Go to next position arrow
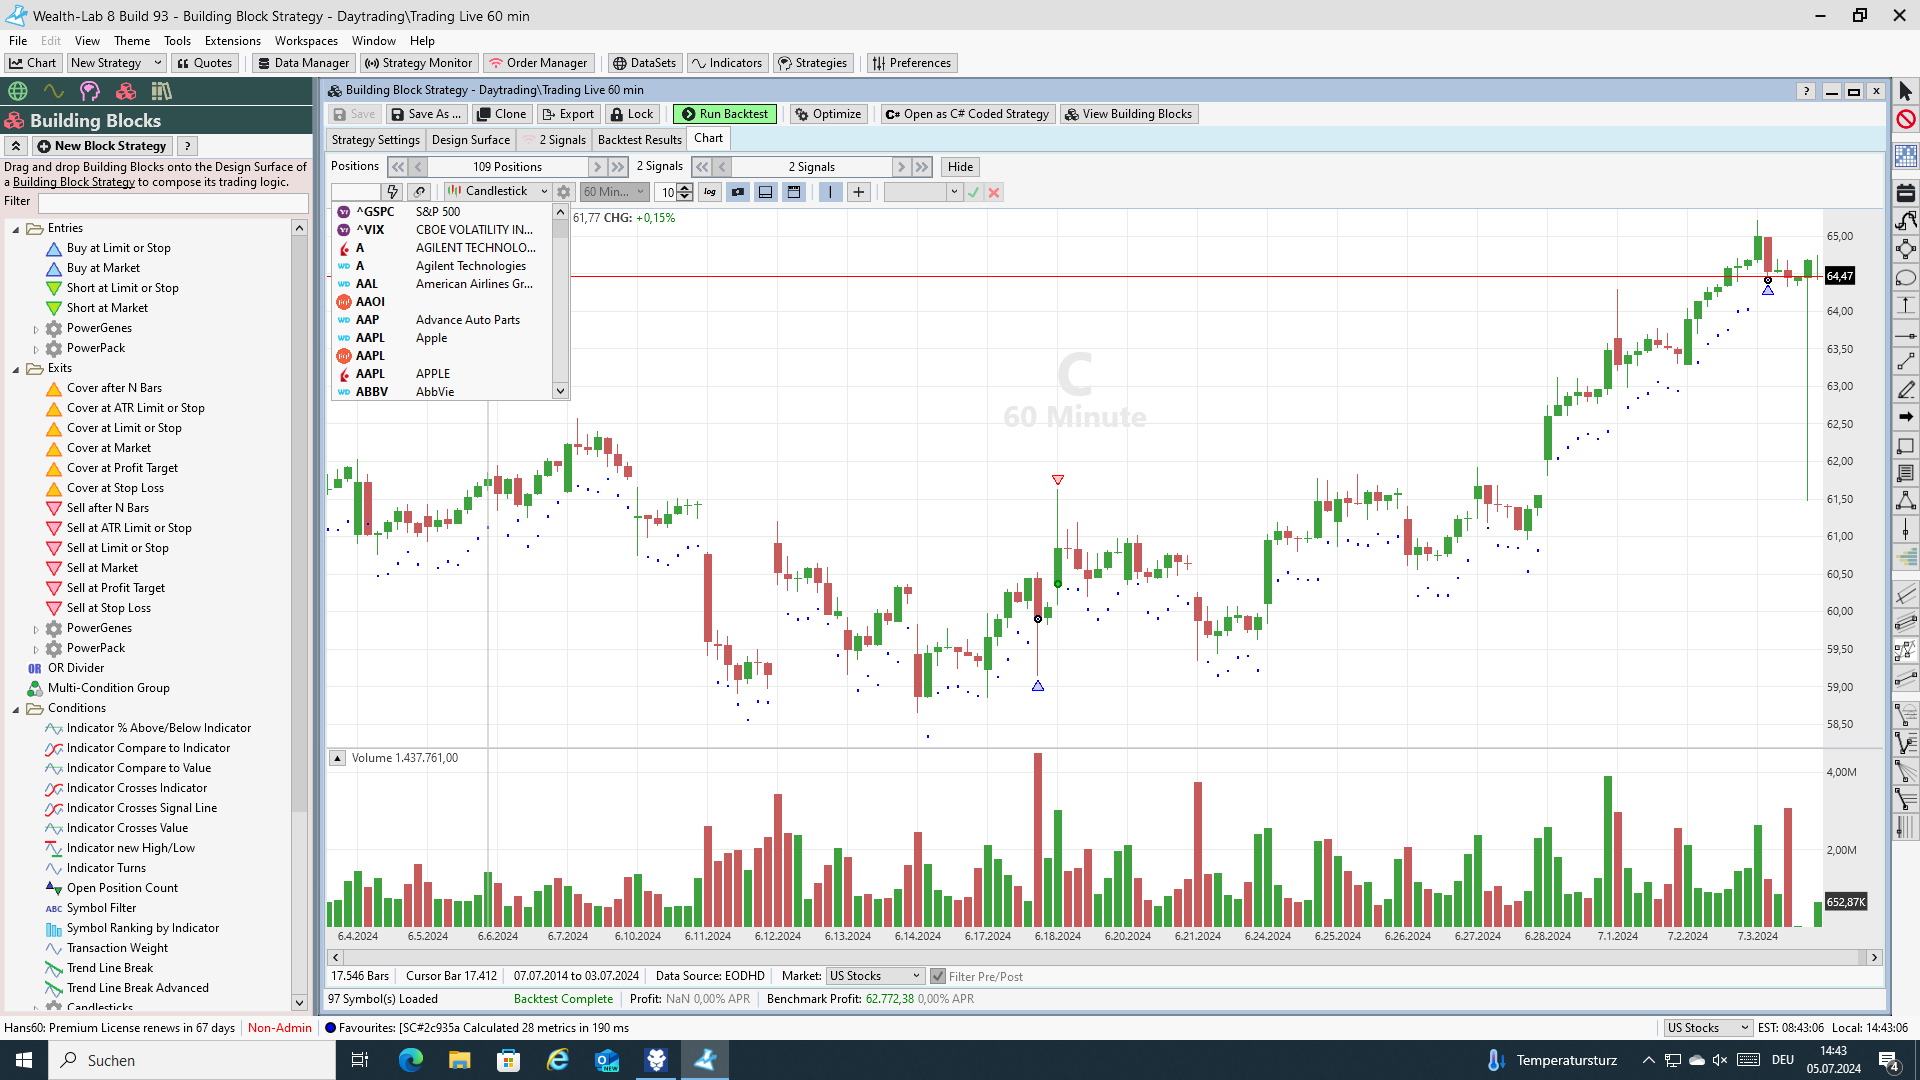 click(597, 167)
